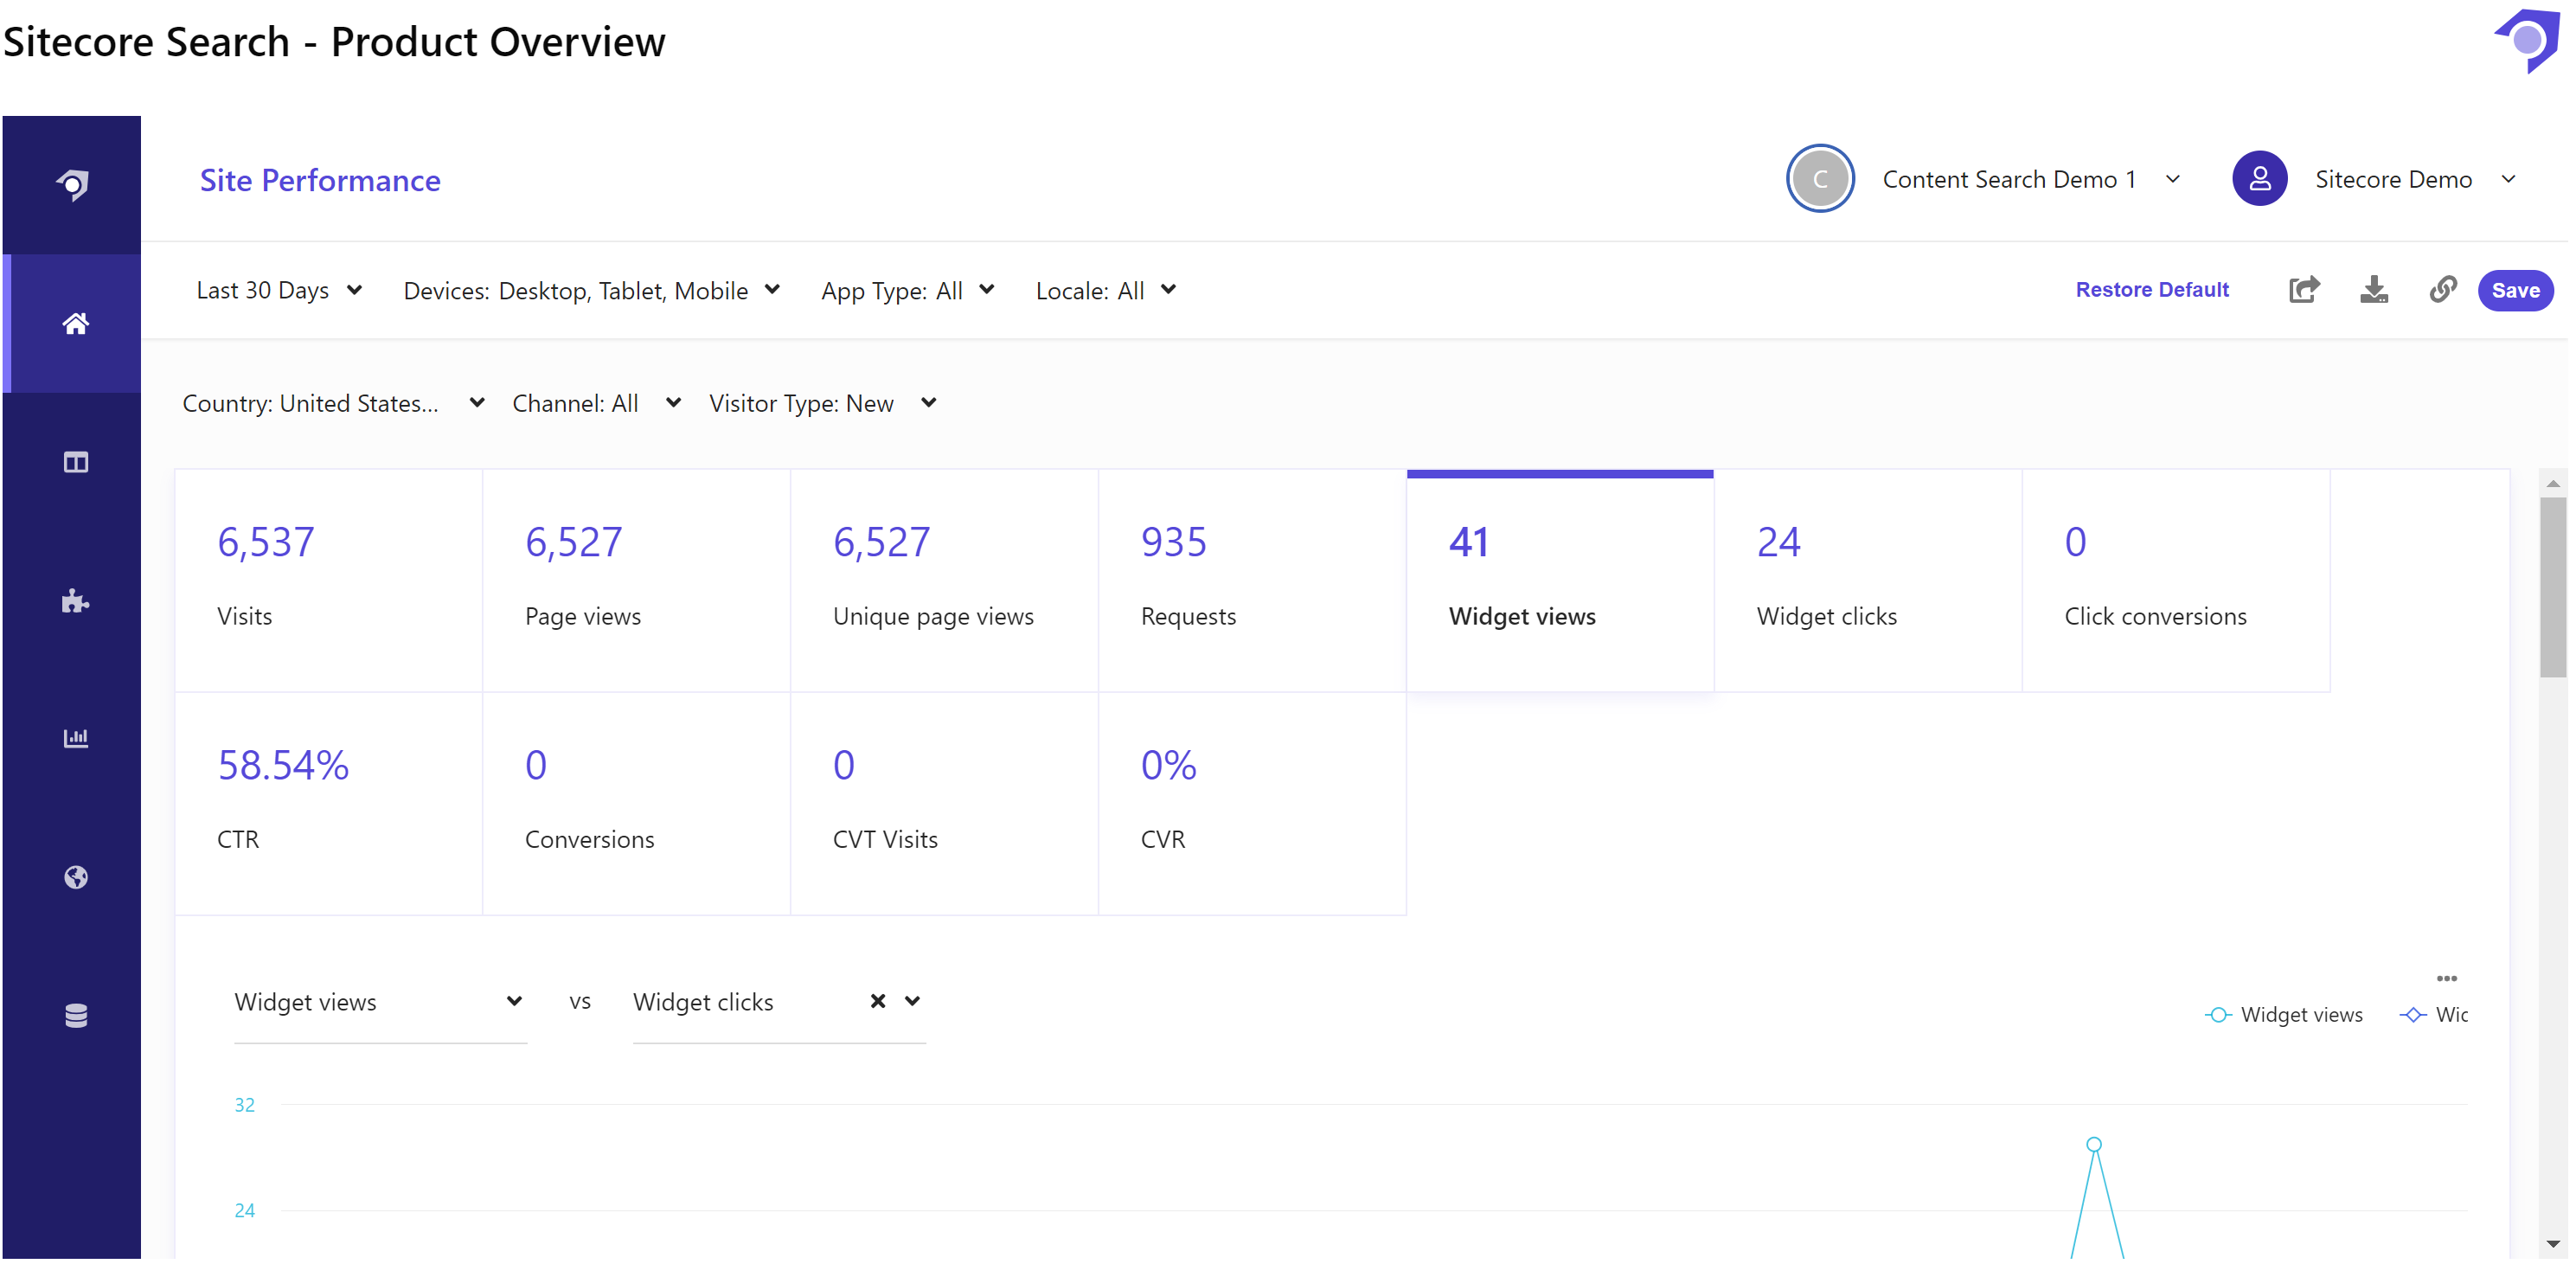
Task: Open the table layout sidebar icon
Action: (75, 462)
